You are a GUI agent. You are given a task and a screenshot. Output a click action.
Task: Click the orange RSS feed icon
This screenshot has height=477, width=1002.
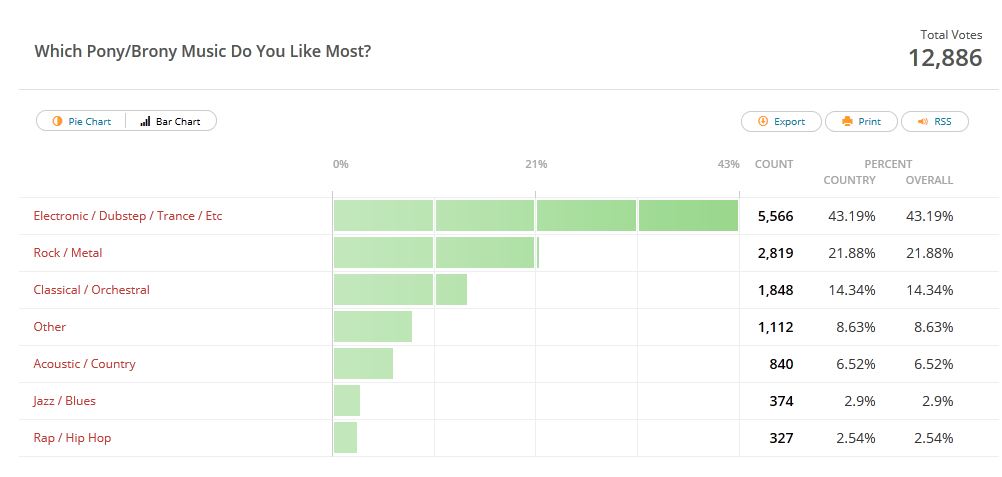[923, 122]
